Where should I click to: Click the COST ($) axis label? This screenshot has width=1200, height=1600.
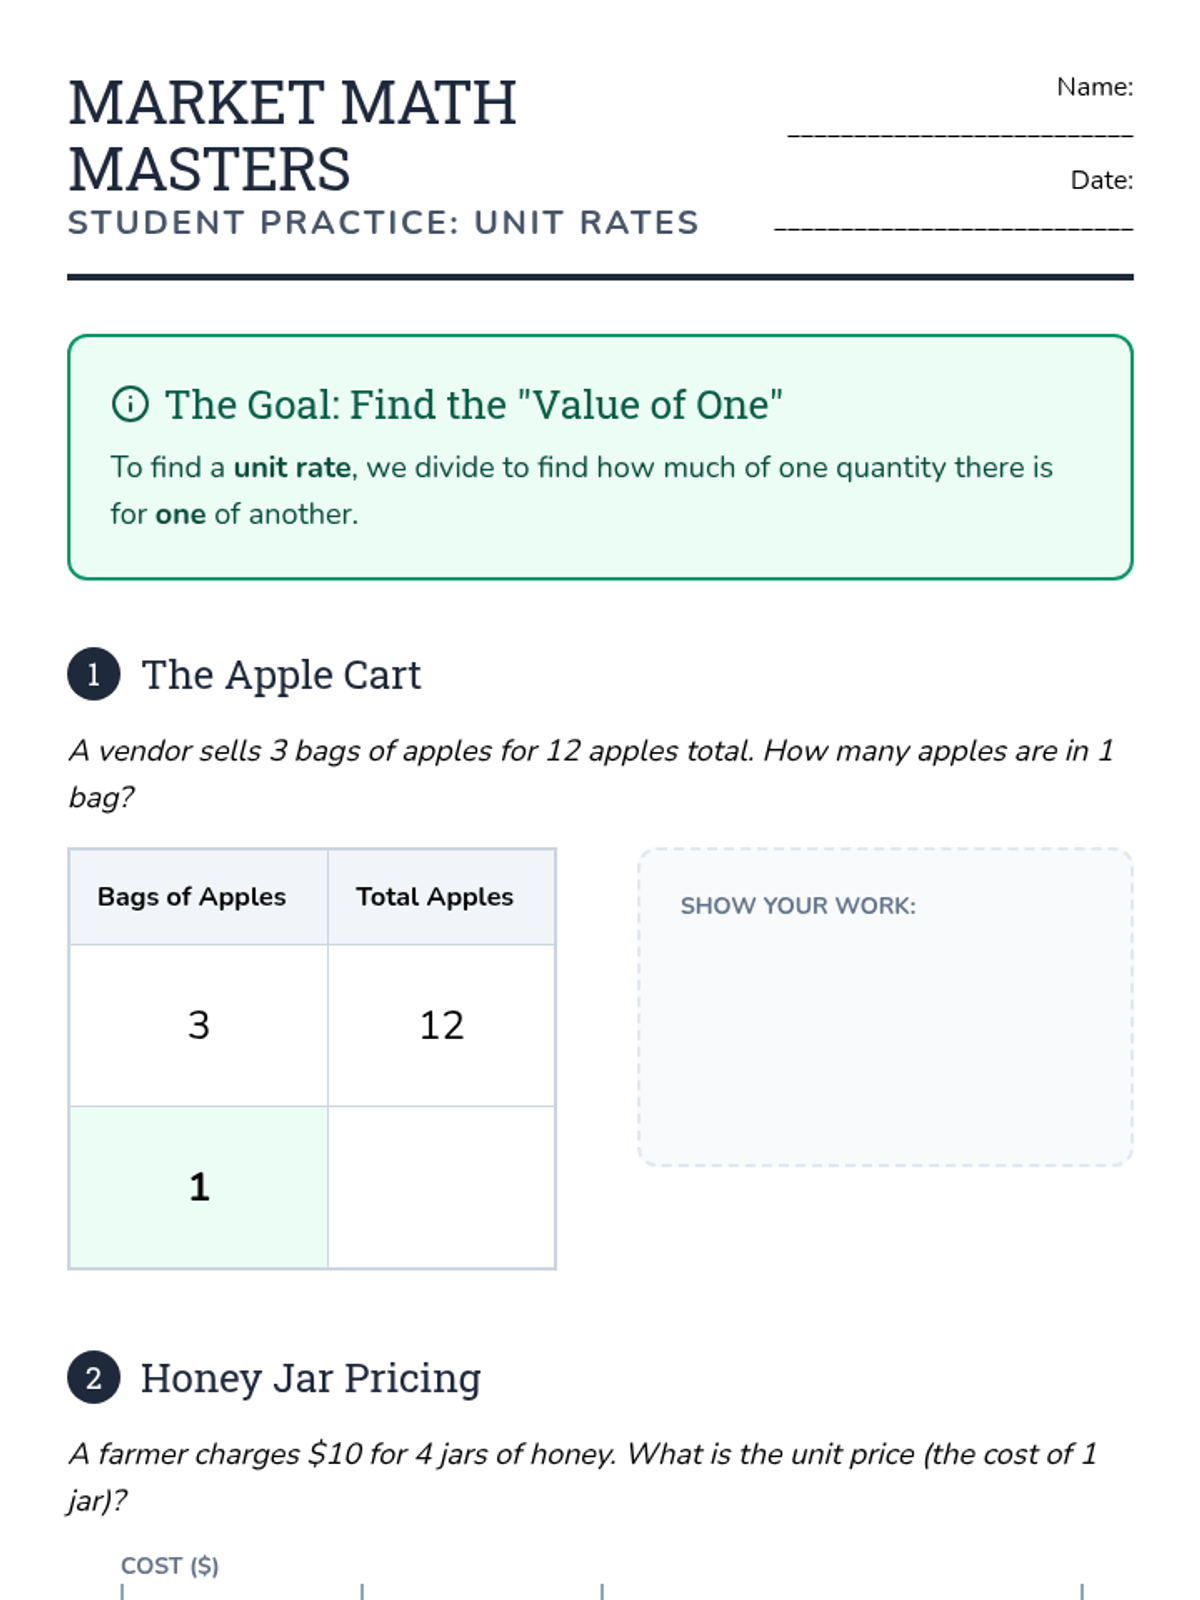pyautogui.click(x=170, y=1565)
